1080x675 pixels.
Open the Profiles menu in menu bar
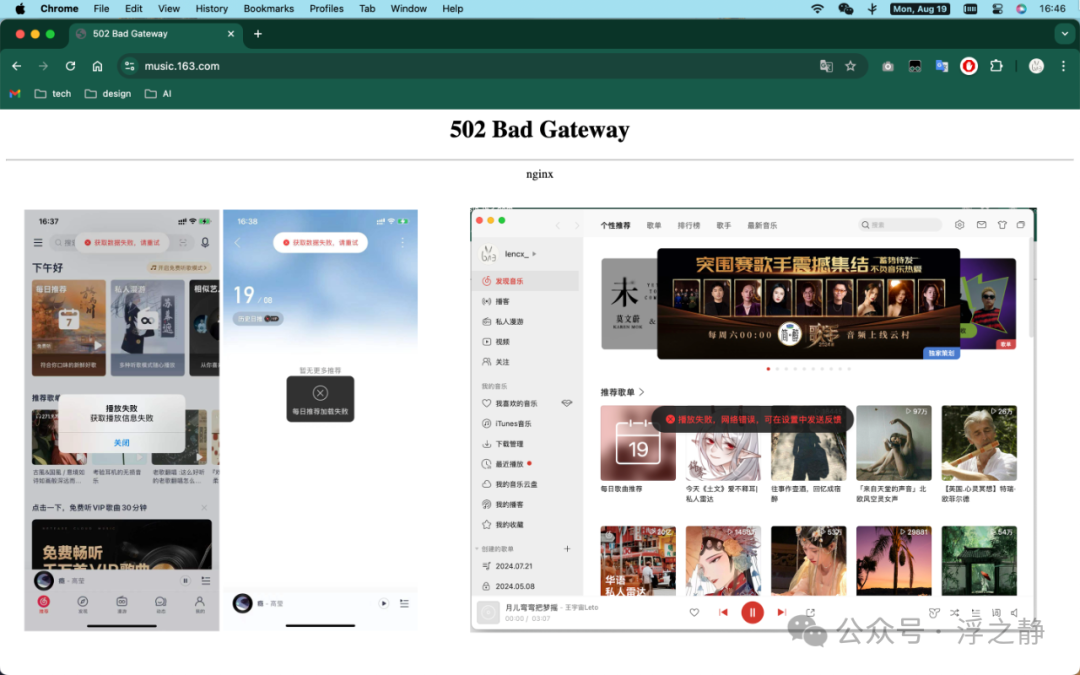pos(326,8)
